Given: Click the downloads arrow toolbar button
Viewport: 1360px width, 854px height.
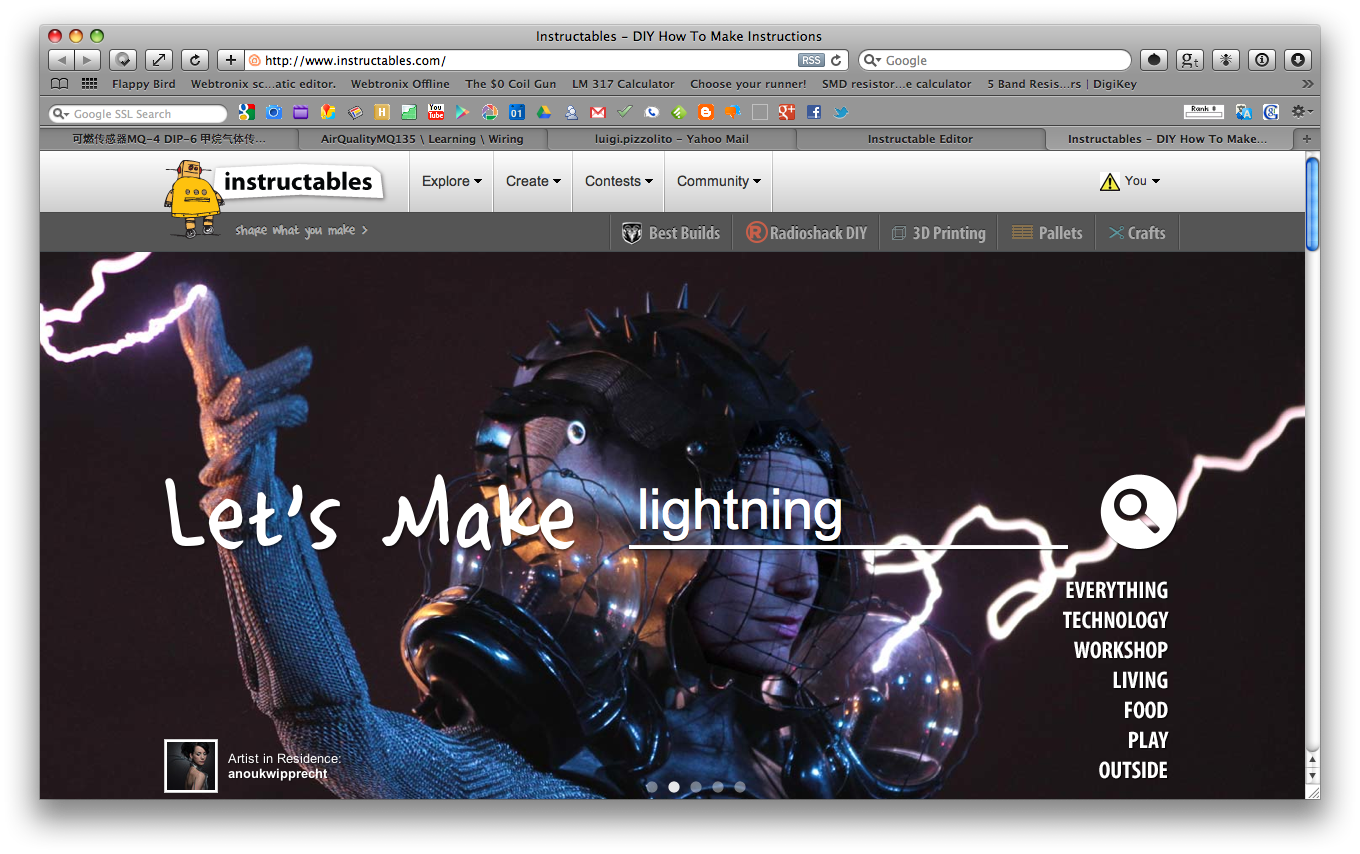Looking at the screenshot, I should point(1298,60).
